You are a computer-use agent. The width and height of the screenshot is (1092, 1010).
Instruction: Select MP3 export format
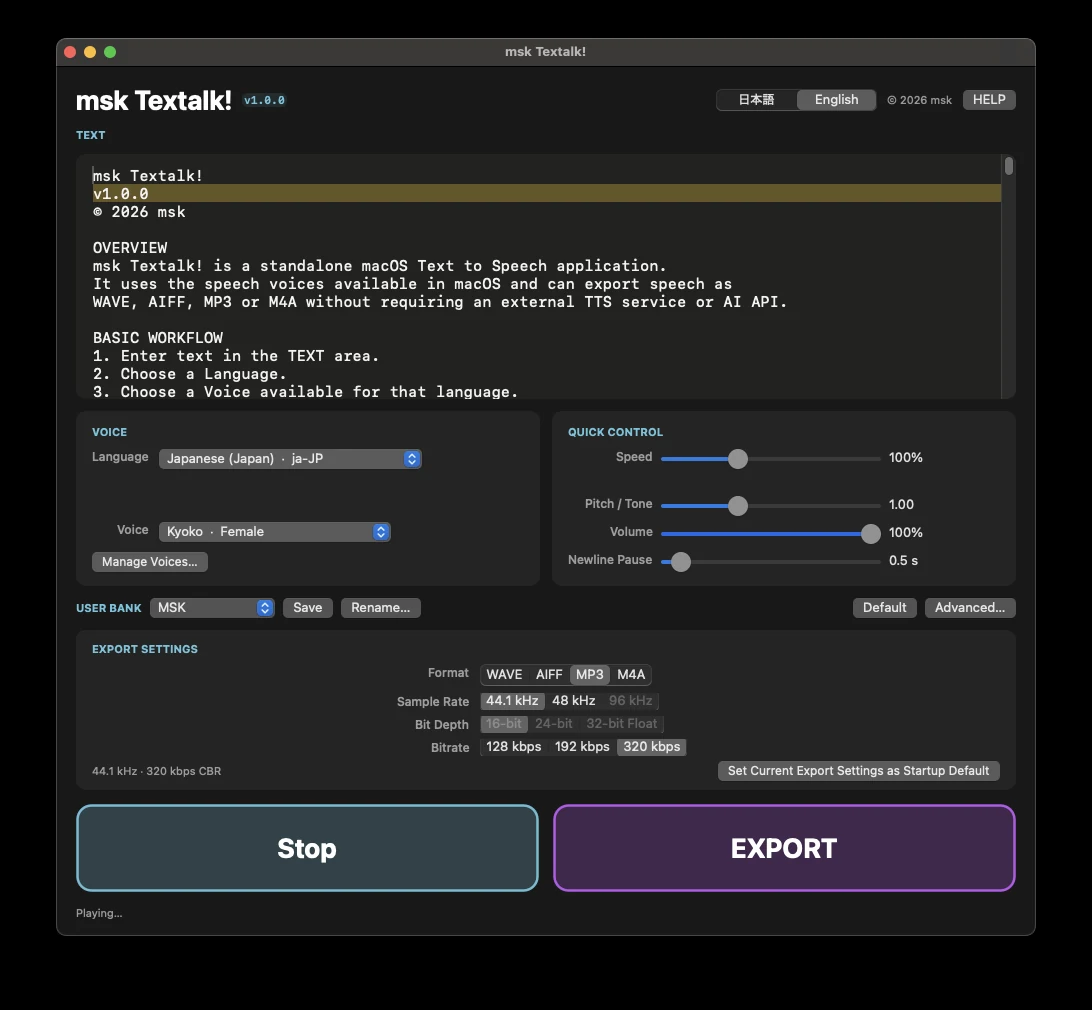point(589,674)
